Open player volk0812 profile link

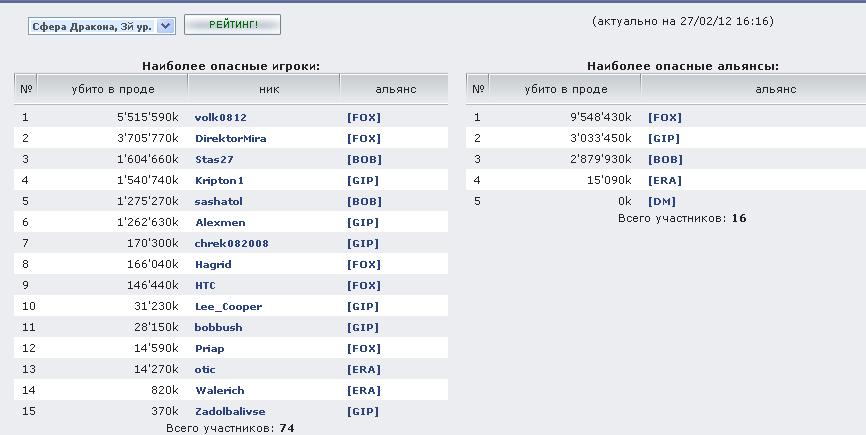pos(220,117)
